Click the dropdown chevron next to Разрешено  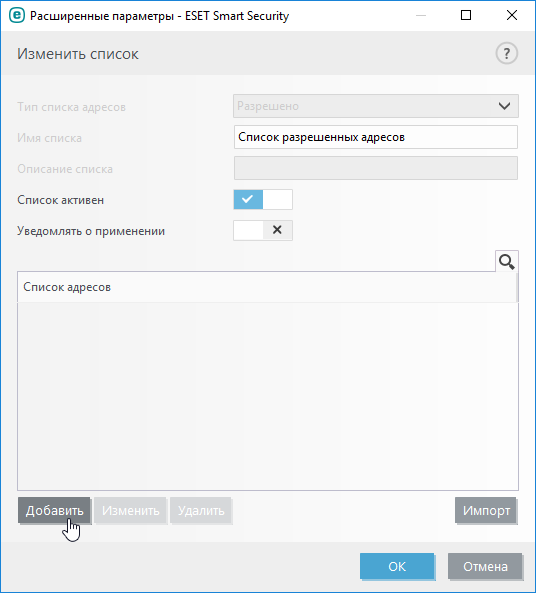click(x=504, y=106)
